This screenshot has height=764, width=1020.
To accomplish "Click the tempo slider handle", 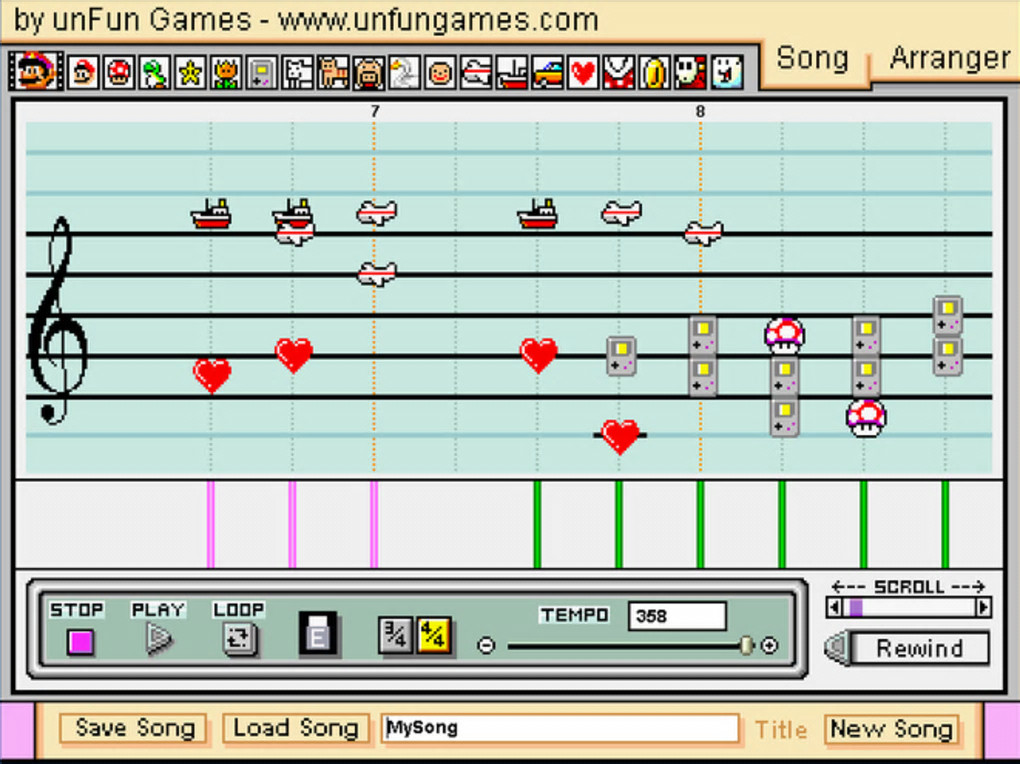I will (747, 646).
